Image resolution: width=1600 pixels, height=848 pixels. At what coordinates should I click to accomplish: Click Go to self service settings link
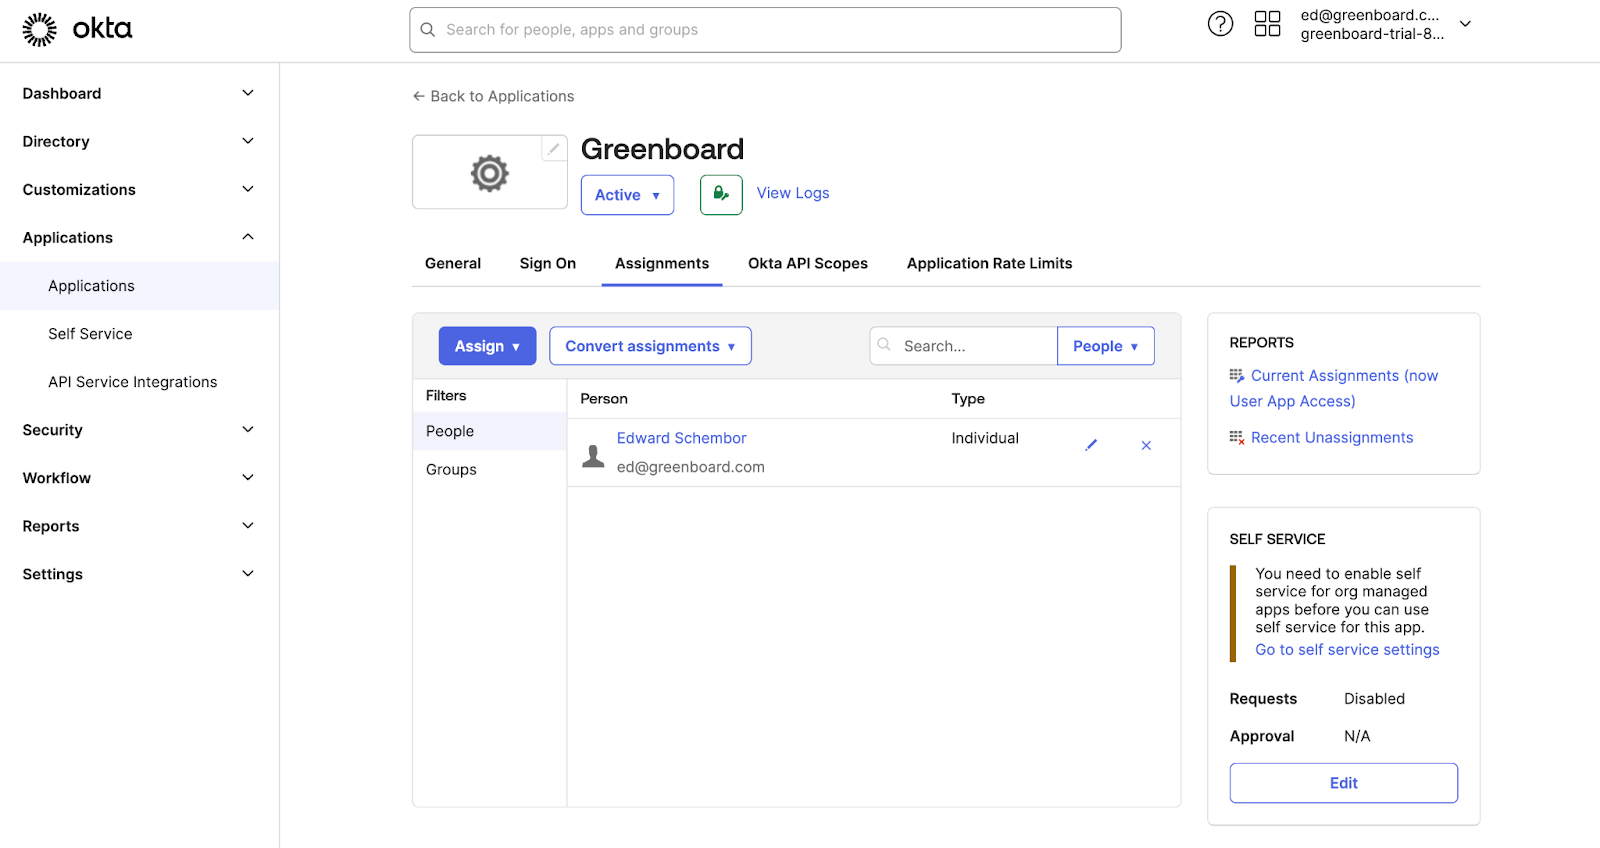click(1348, 650)
